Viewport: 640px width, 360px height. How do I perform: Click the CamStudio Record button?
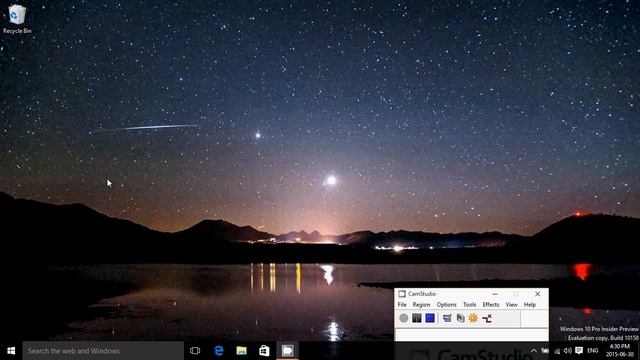(404, 318)
